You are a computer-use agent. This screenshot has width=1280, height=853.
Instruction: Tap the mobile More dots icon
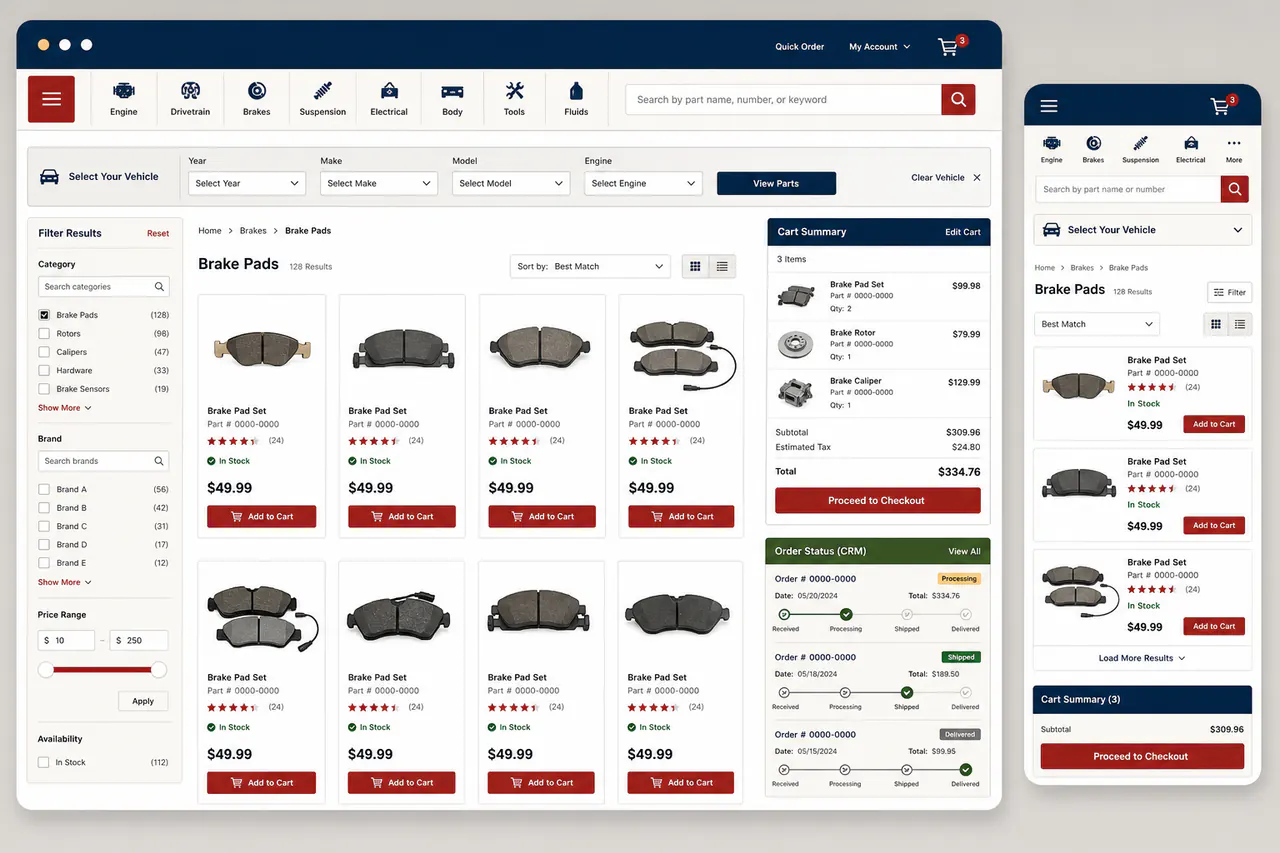click(x=1234, y=143)
